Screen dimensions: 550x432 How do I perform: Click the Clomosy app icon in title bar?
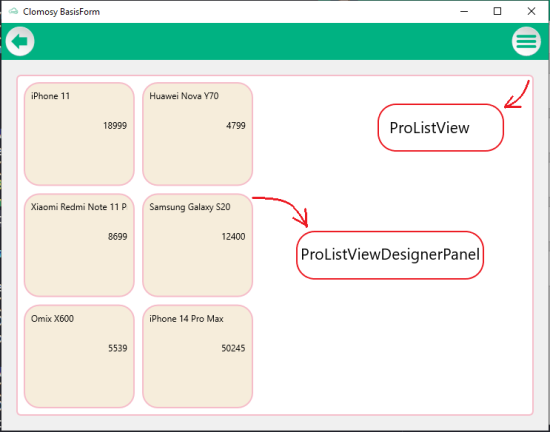click(x=13, y=12)
